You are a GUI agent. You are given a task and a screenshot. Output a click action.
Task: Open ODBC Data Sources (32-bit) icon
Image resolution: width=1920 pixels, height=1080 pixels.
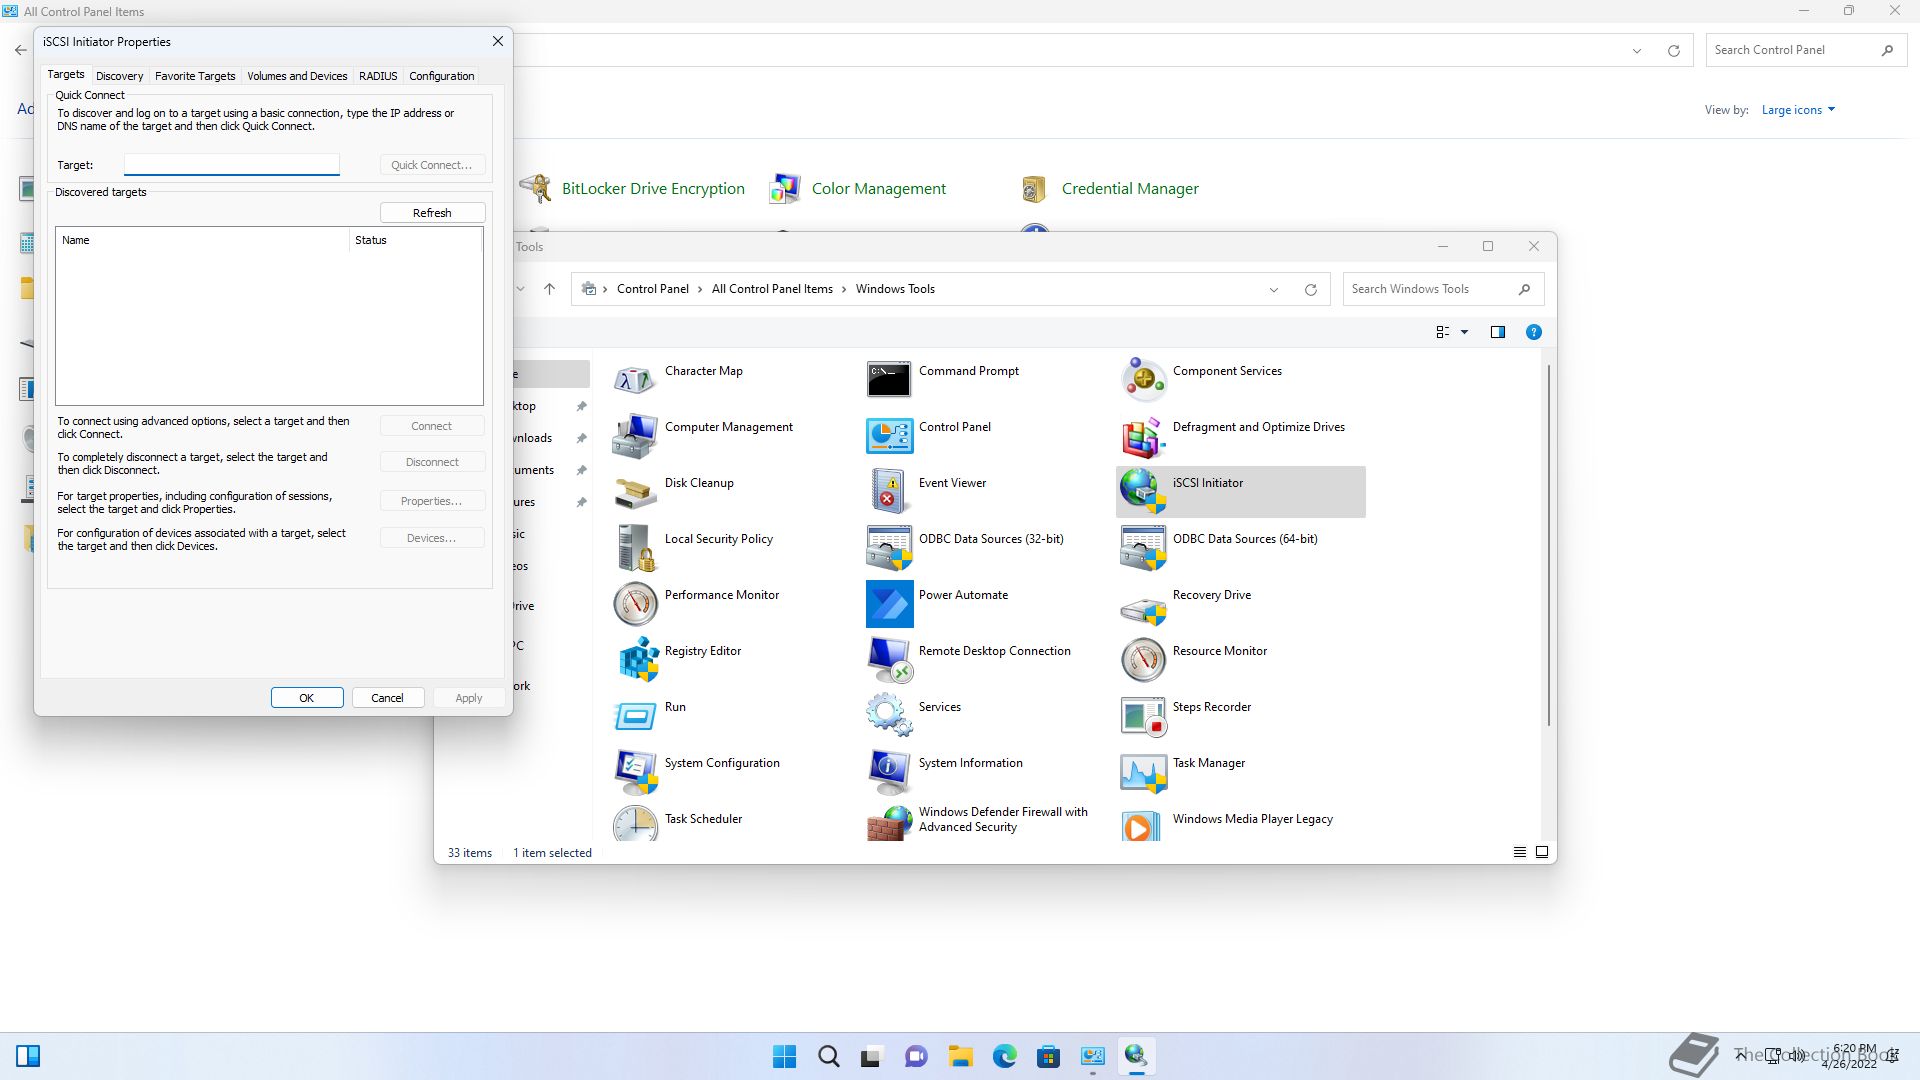(889, 547)
